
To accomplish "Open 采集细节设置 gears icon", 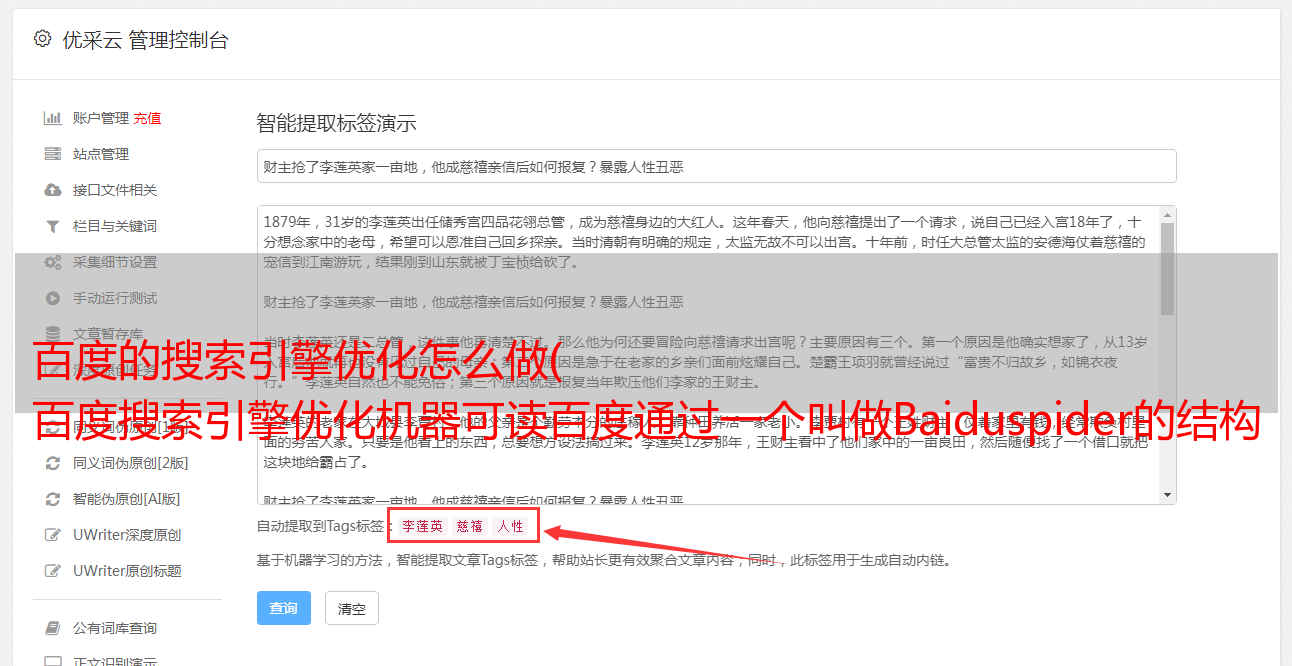I will pyautogui.click(x=53, y=262).
